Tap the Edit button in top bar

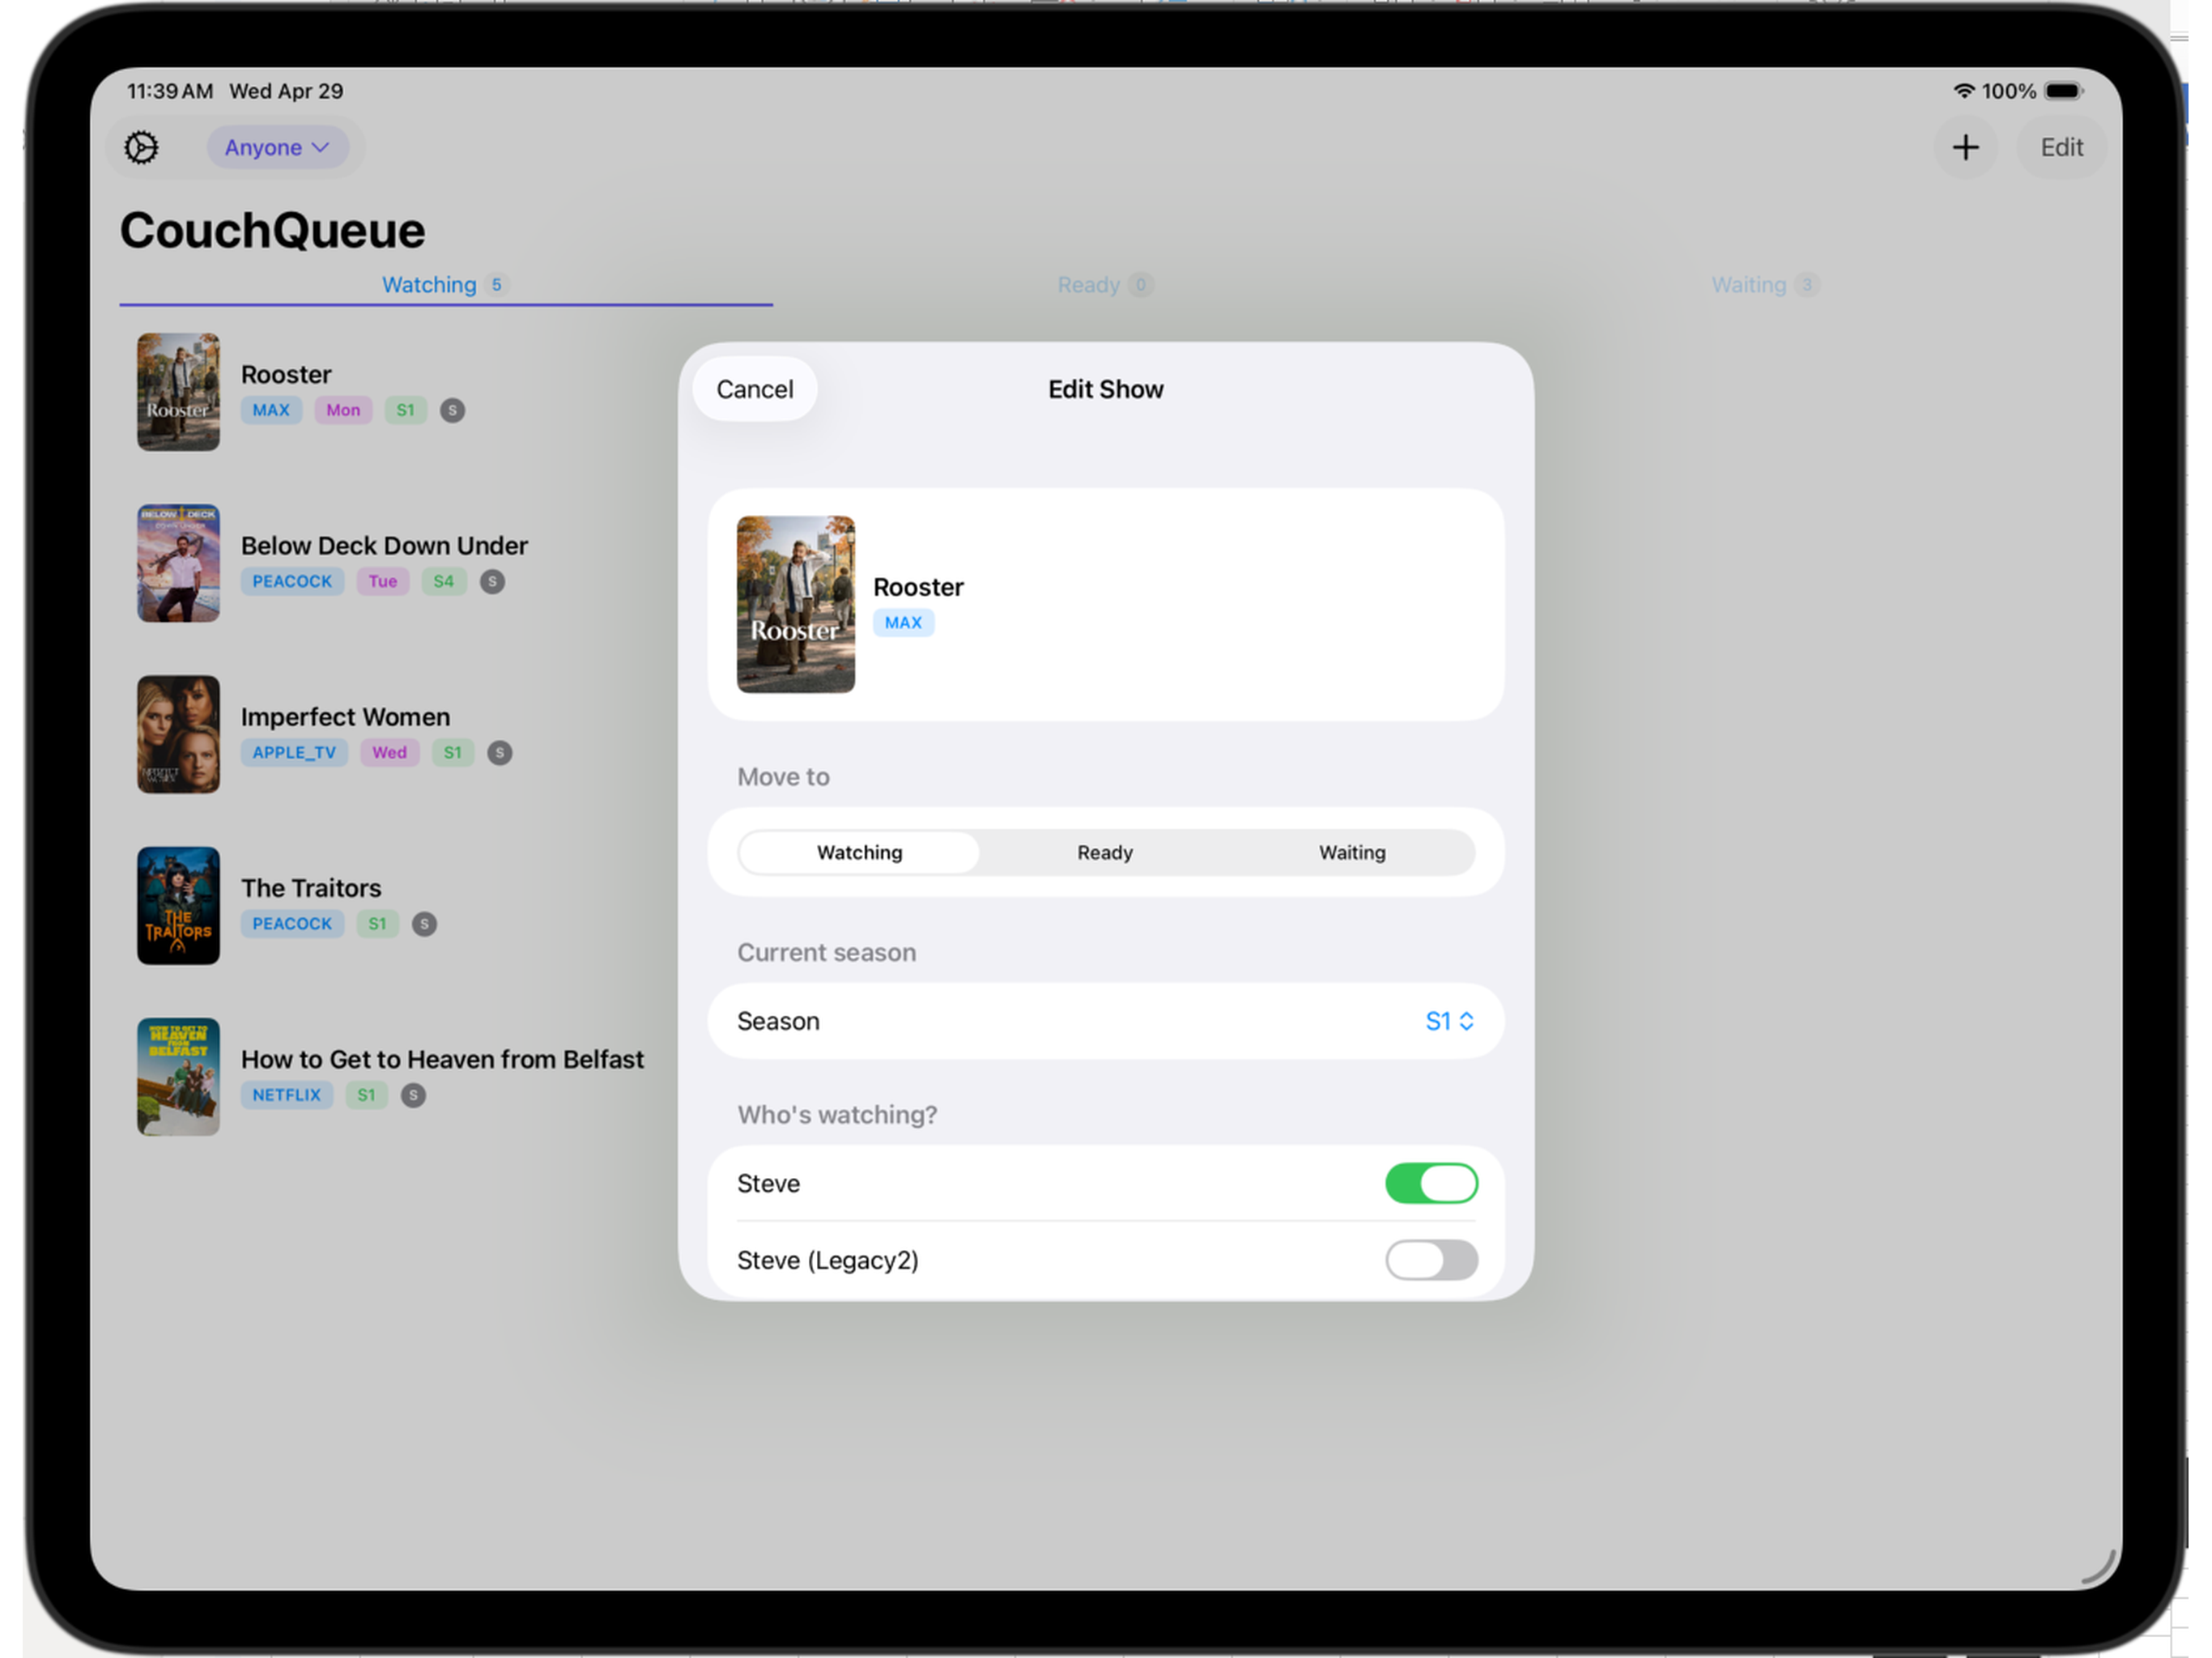[x=2061, y=148]
